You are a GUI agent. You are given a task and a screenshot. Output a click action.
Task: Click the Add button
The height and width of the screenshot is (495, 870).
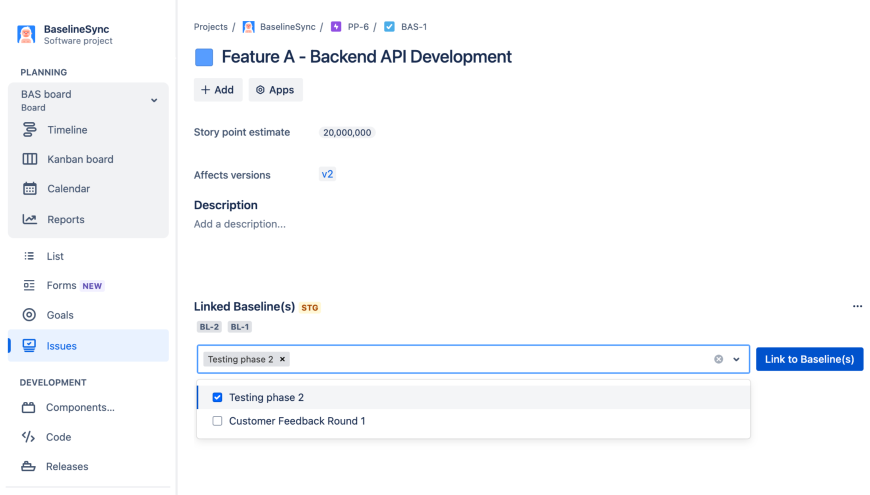(x=217, y=90)
